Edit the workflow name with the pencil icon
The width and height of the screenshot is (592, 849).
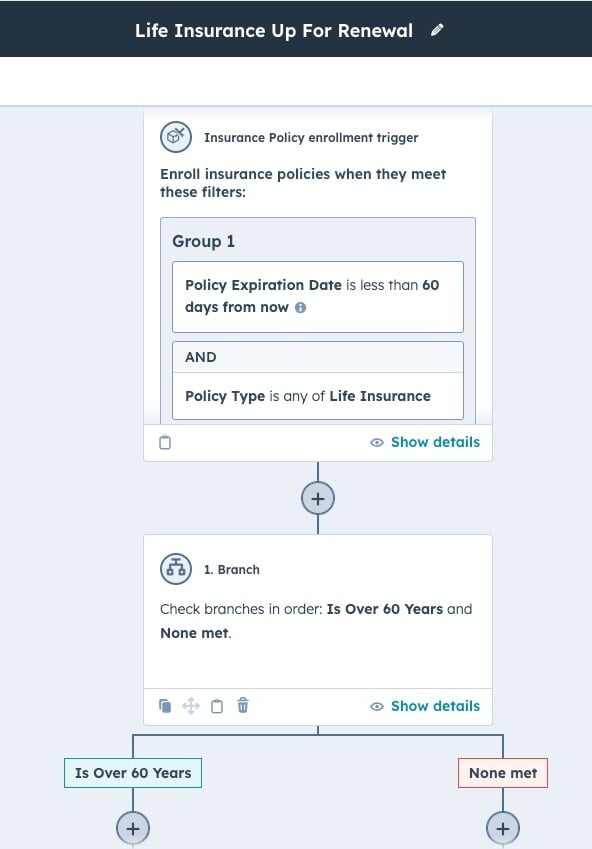[437, 30]
